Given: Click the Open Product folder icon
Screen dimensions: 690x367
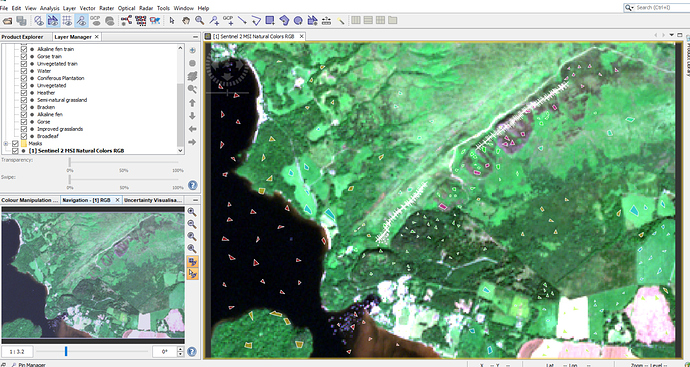Looking at the screenshot, I should tap(7, 20).
